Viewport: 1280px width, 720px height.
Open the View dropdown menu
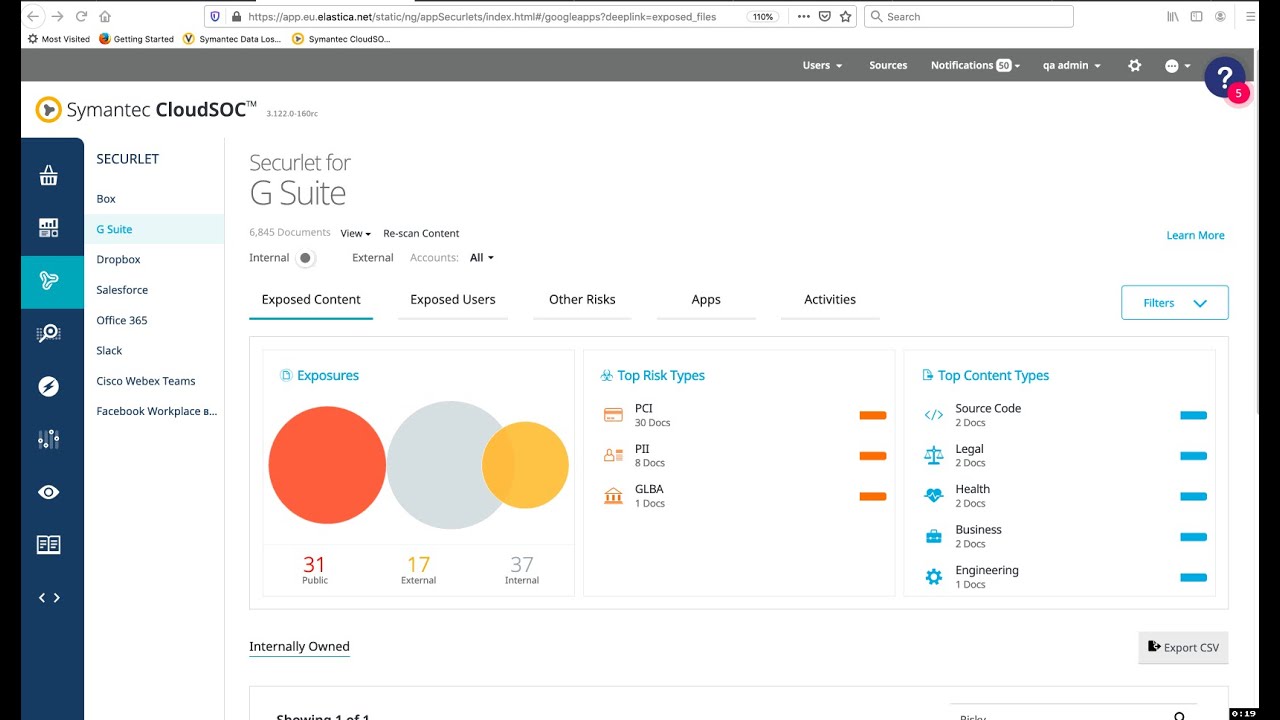click(x=355, y=234)
